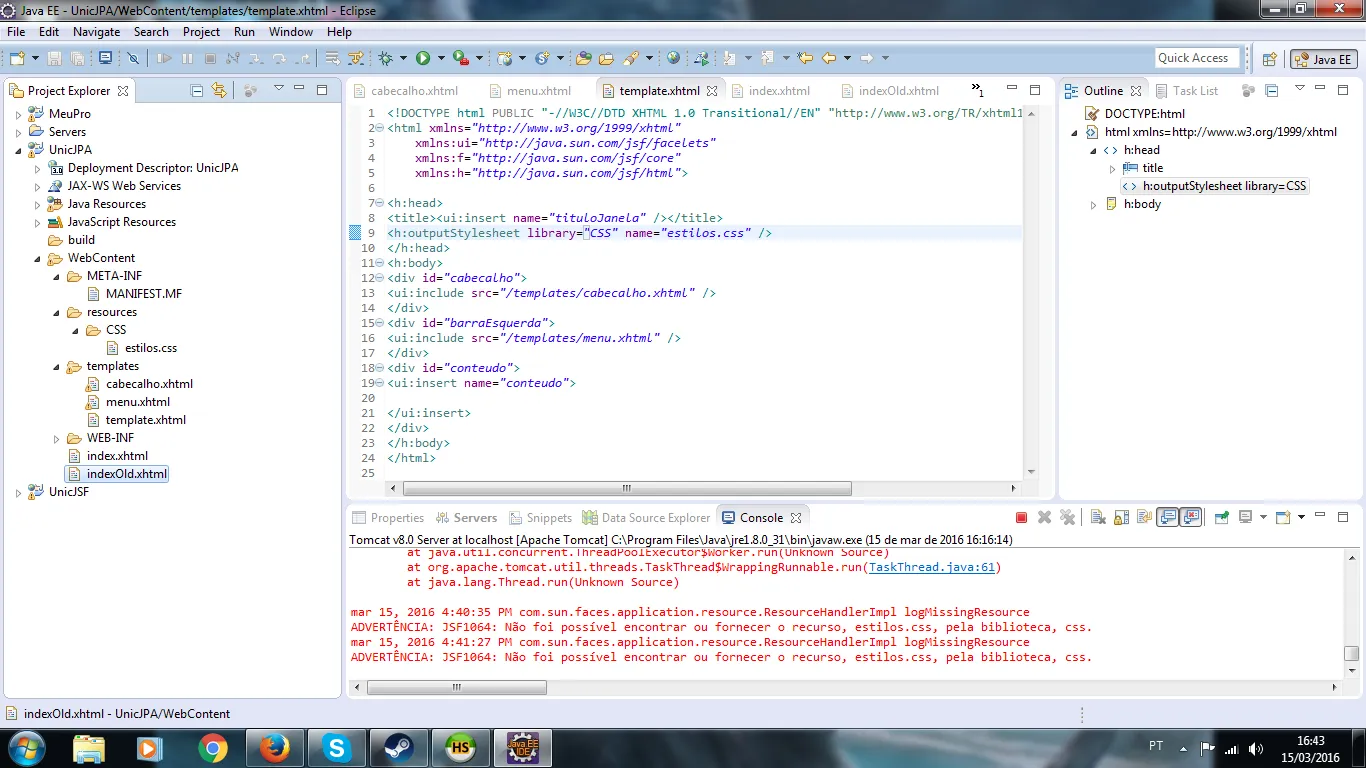Click the Java EE perspective button

(1323, 59)
